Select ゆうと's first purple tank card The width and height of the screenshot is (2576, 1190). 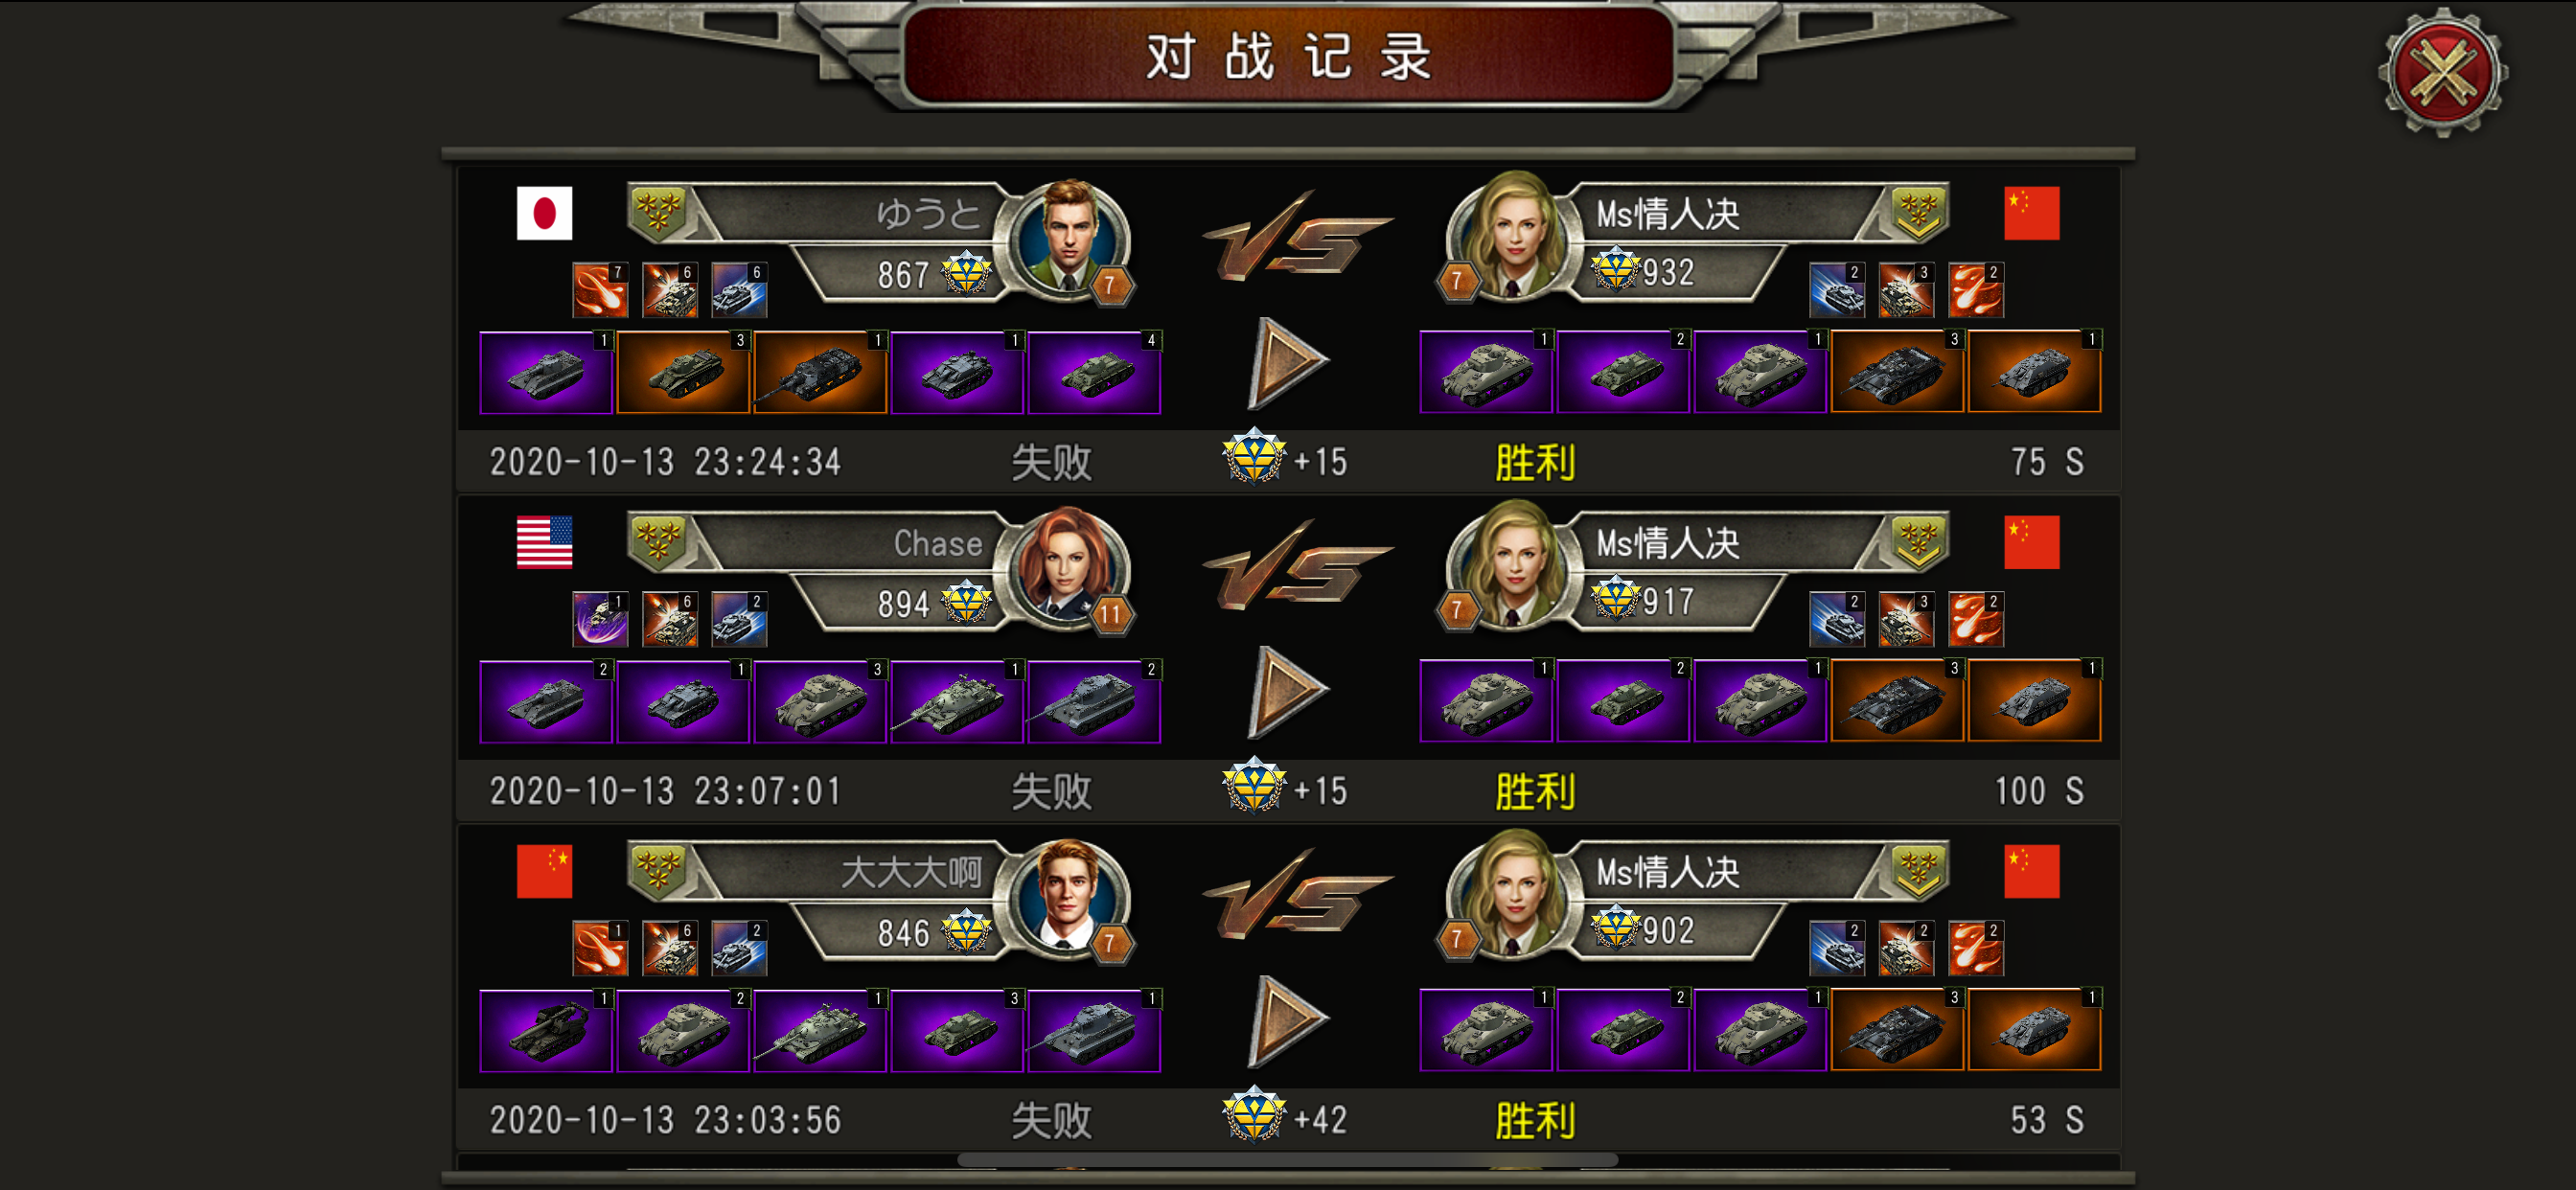(x=546, y=372)
